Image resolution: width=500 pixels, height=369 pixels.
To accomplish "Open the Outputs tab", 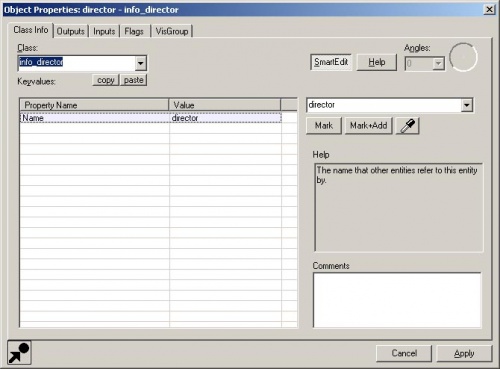I will point(71,31).
